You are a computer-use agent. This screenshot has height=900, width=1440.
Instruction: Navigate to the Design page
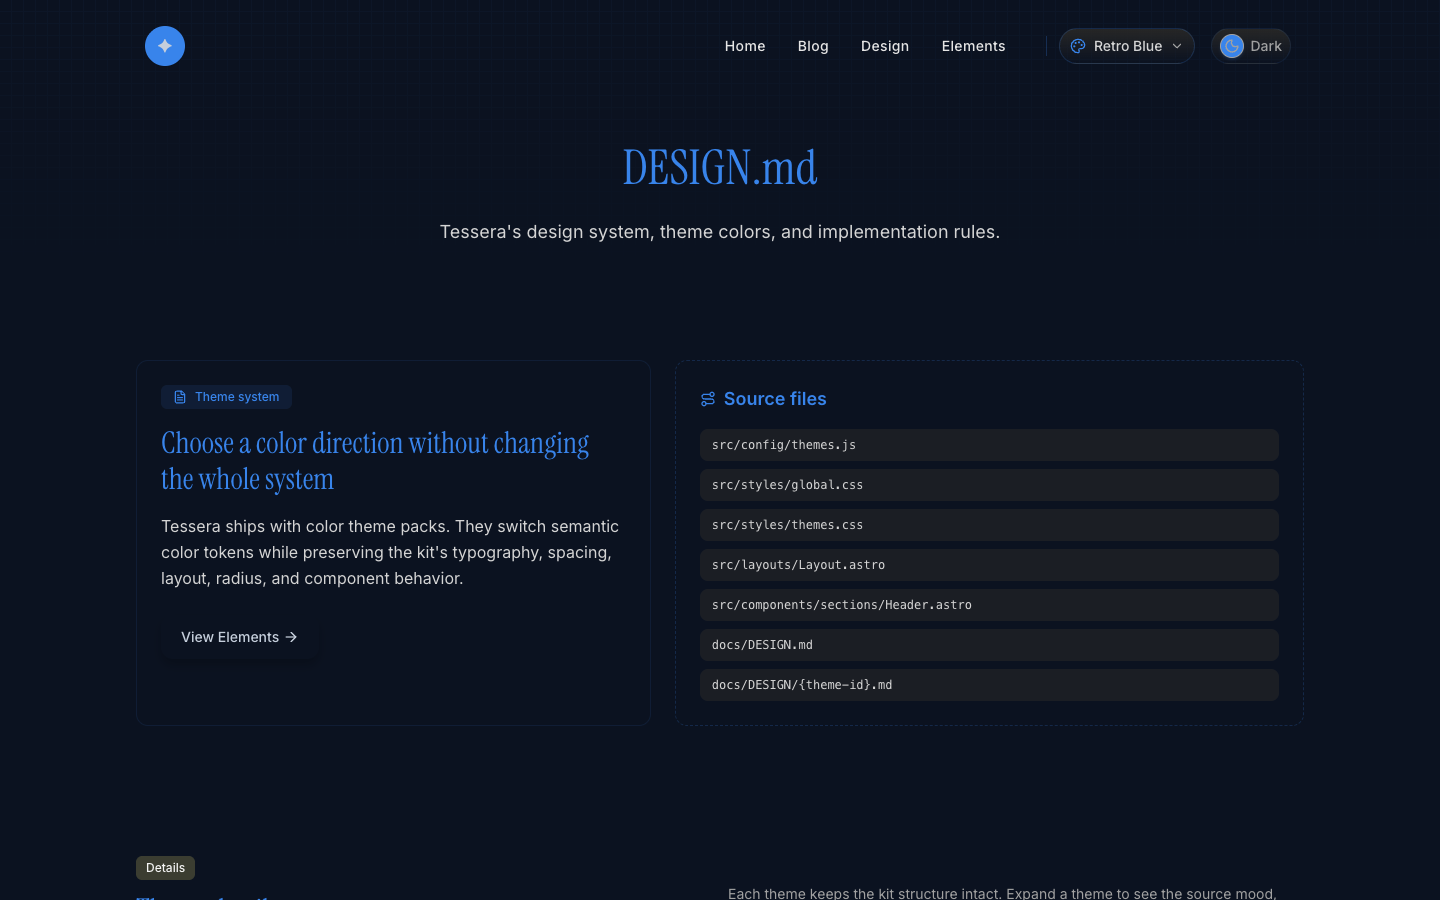coord(885,46)
